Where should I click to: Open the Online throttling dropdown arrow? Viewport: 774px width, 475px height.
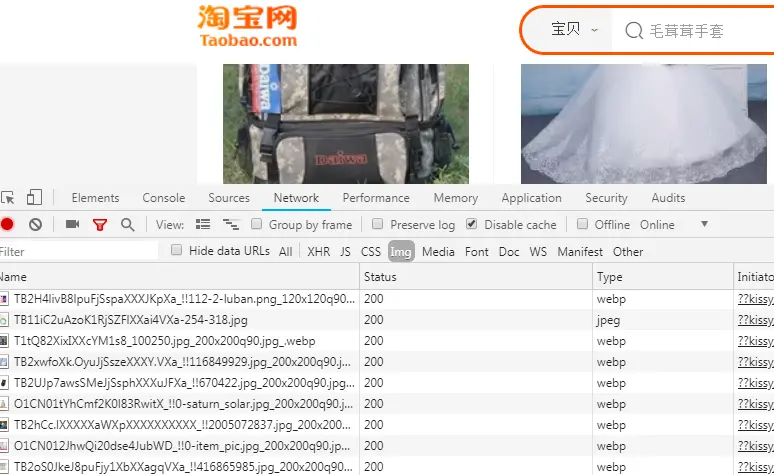pos(704,224)
